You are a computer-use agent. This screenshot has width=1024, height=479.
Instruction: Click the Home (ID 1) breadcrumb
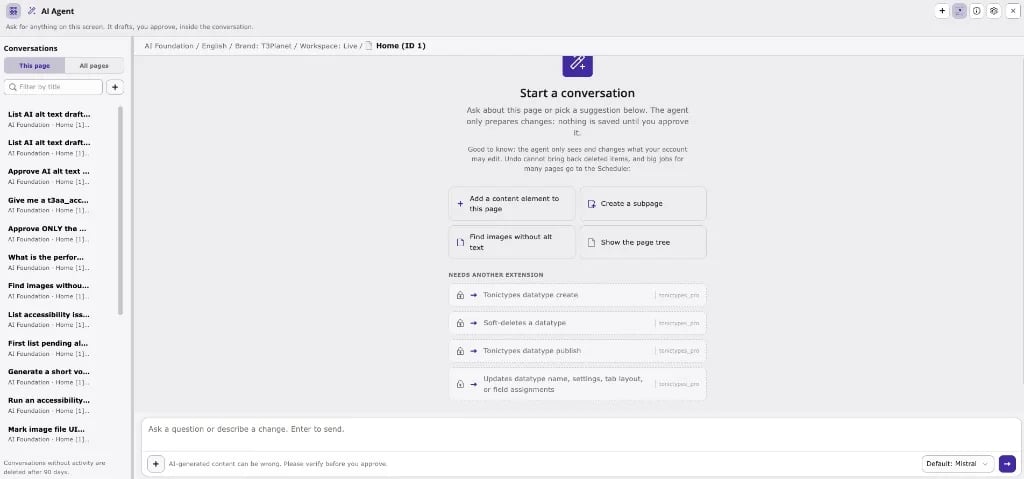(400, 46)
